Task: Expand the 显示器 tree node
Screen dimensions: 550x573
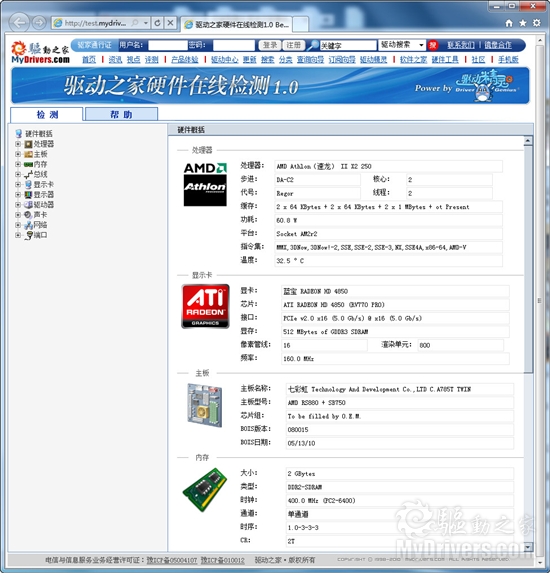Action: tap(18, 194)
